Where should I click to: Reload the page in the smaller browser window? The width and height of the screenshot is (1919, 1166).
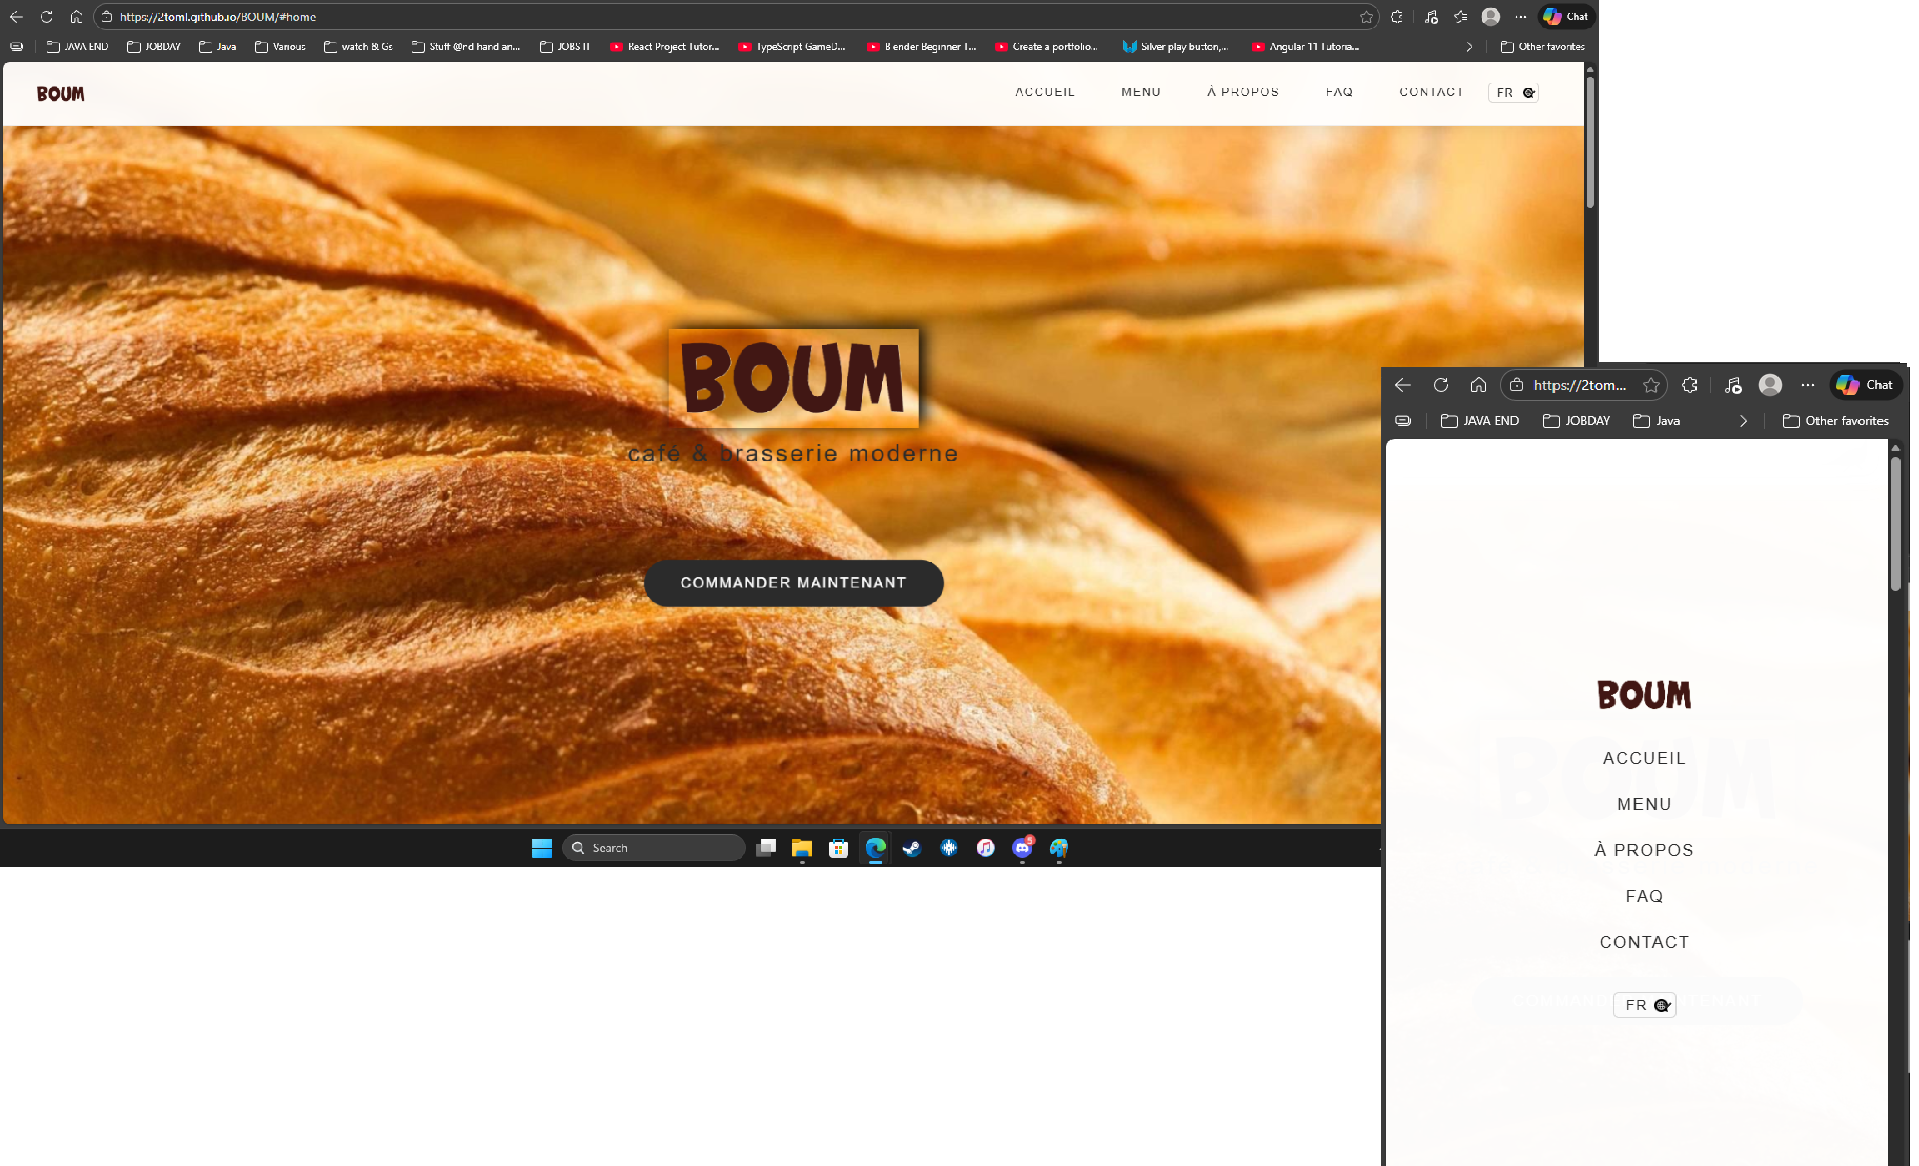click(x=1440, y=385)
